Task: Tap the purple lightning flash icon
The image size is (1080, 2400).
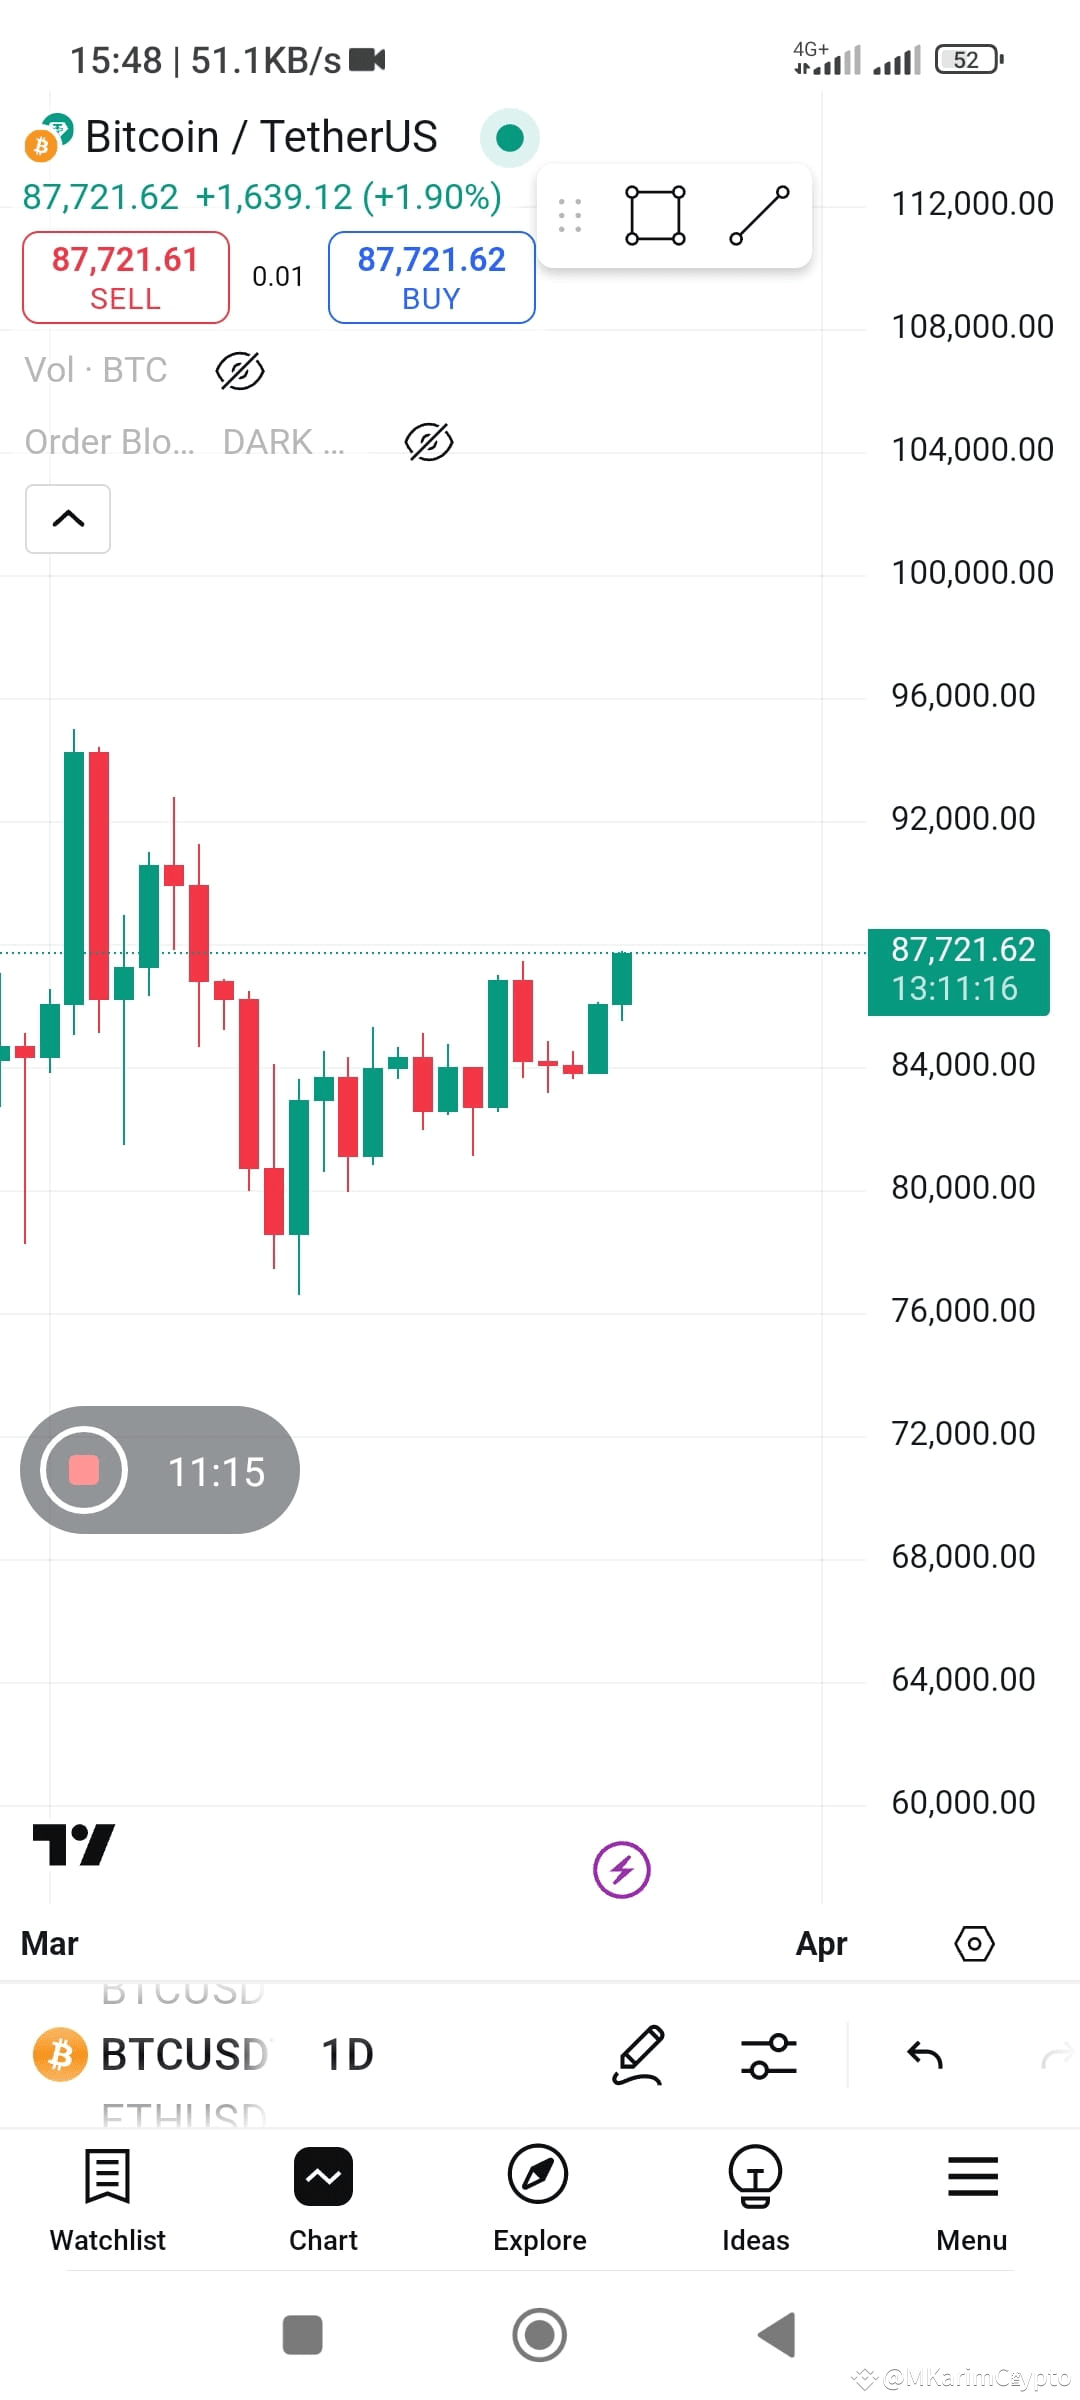Action: [x=622, y=1869]
